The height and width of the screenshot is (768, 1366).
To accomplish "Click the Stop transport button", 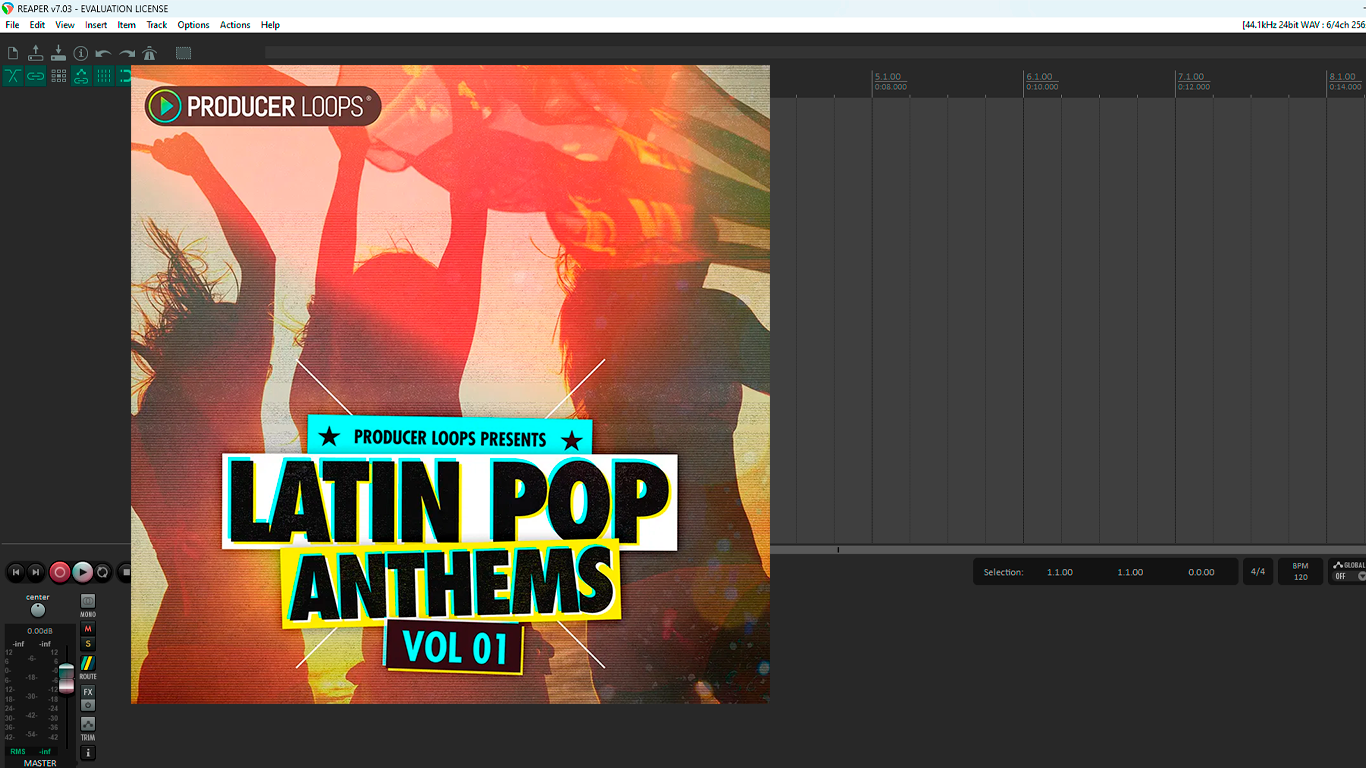I will point(125,572).
